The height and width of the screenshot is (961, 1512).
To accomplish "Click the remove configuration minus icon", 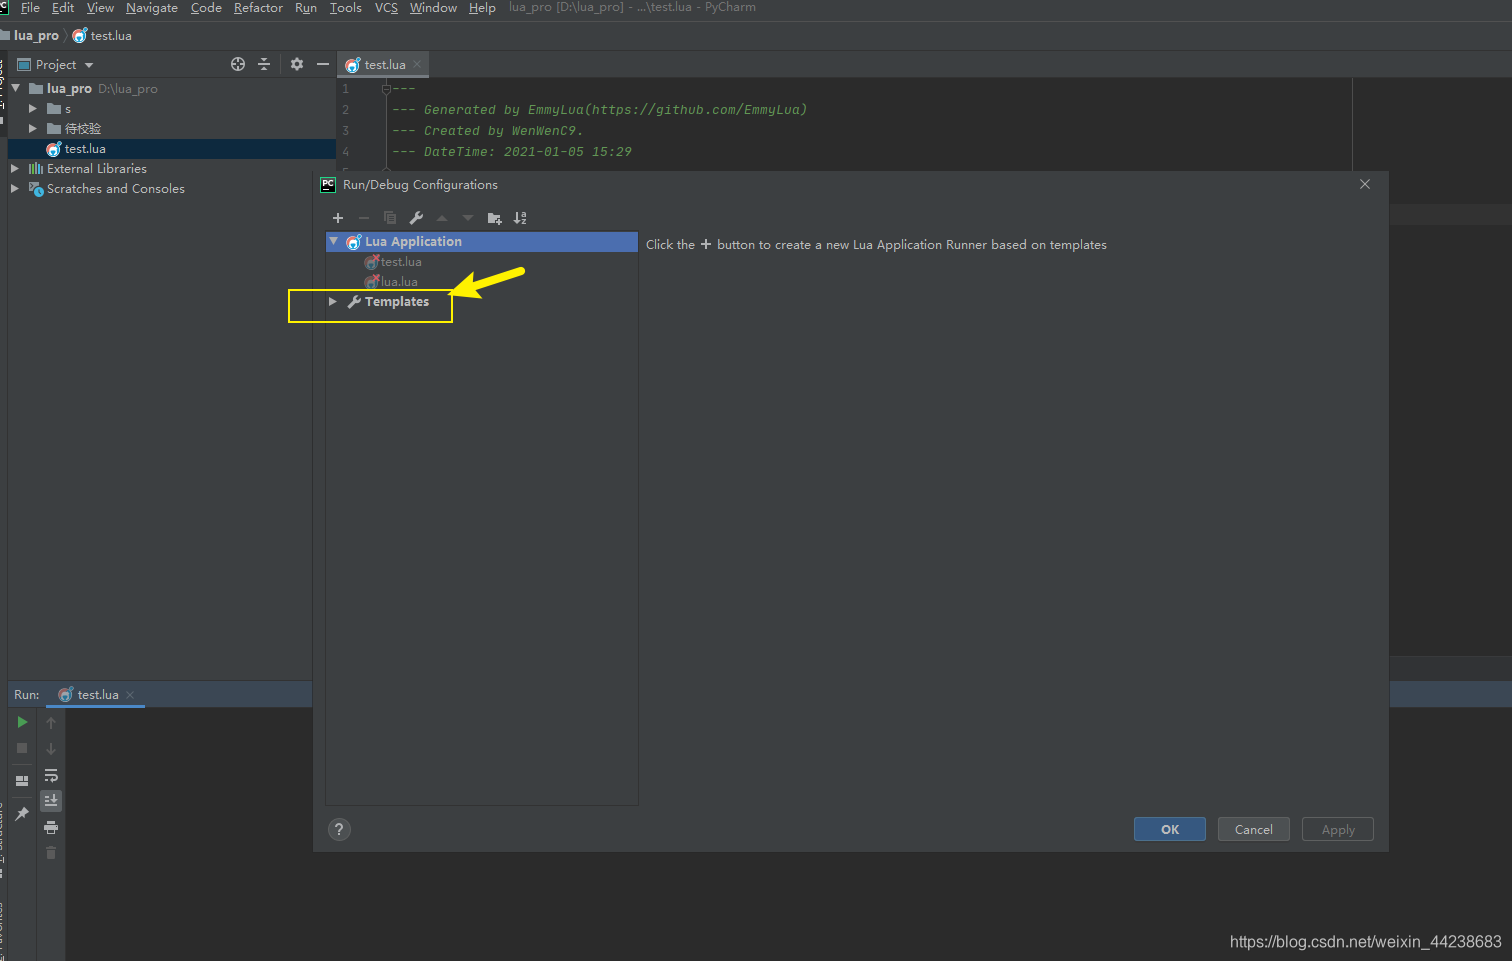I will [364, 218].
